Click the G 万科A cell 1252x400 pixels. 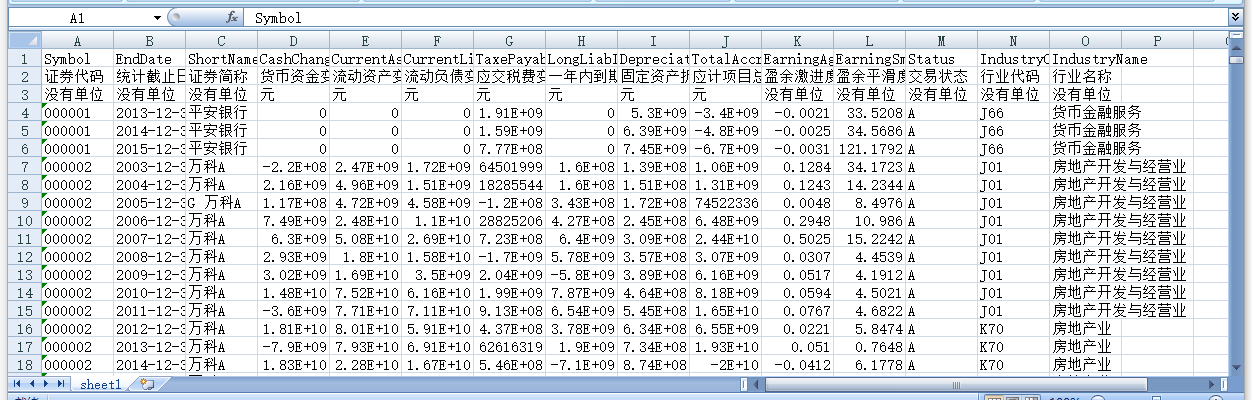click(x=221, y=203)
